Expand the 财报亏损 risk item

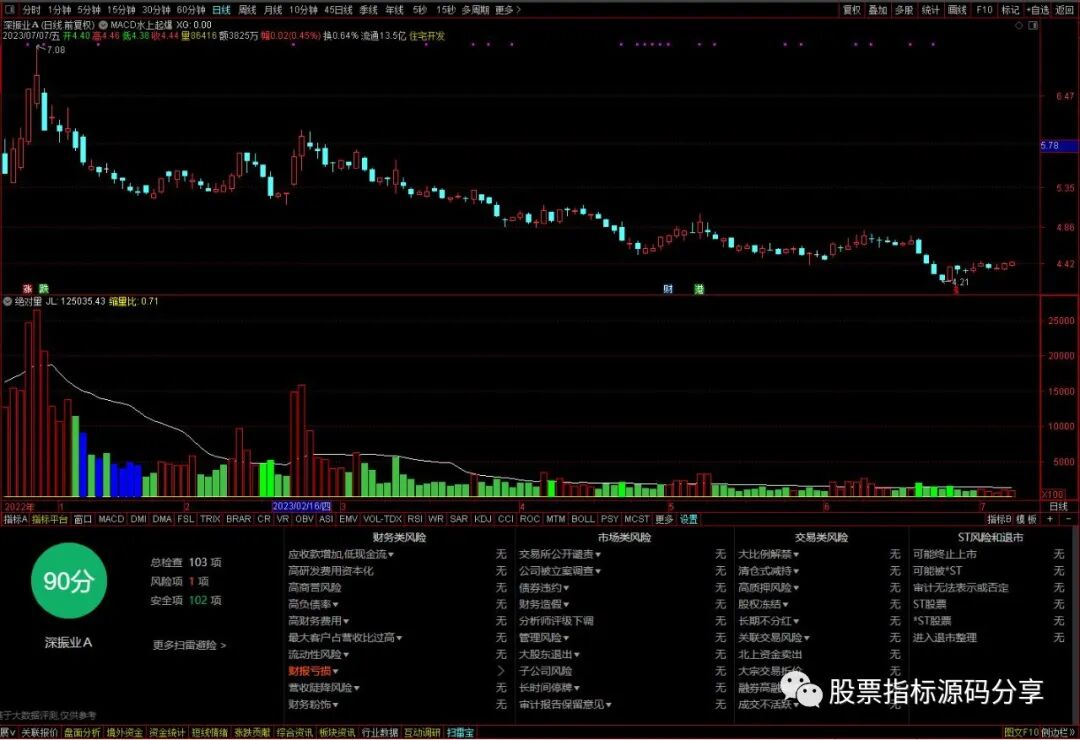click(313, 670)
